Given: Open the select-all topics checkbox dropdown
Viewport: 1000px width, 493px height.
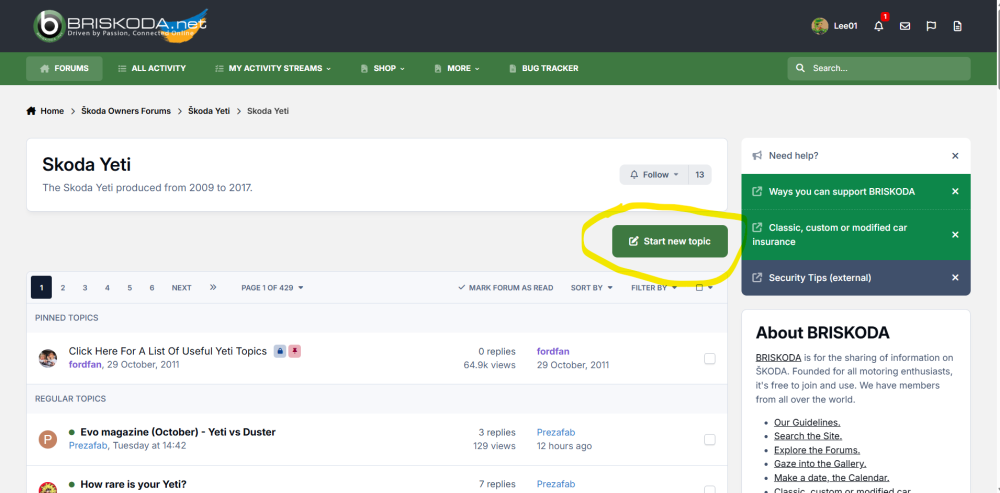Looking at the screenshot, I should [x=703, y=288].
